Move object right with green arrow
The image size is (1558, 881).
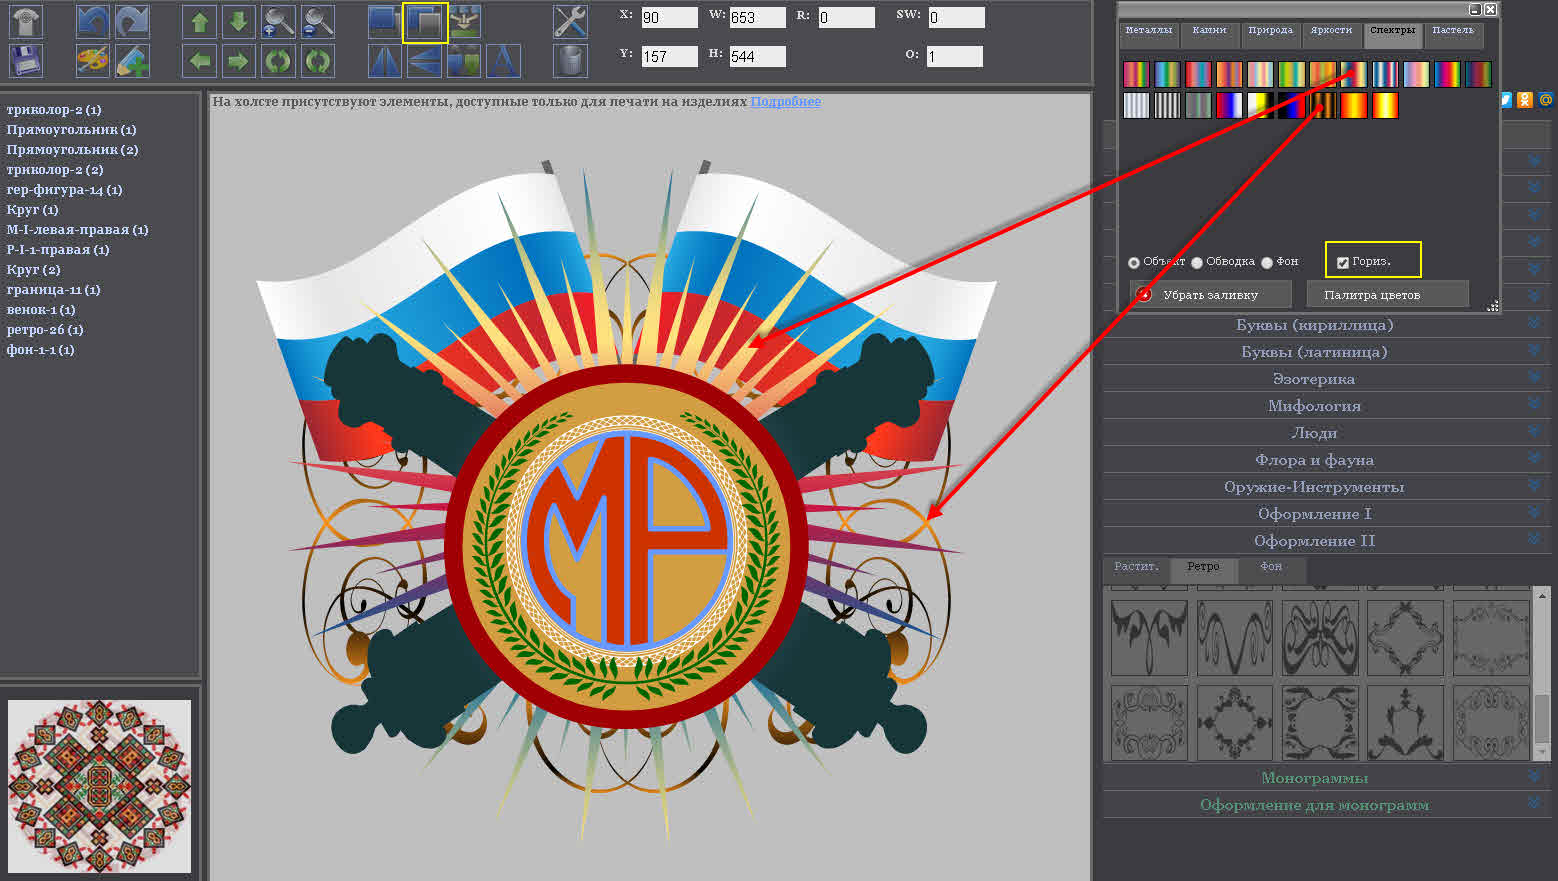point(238,61)
